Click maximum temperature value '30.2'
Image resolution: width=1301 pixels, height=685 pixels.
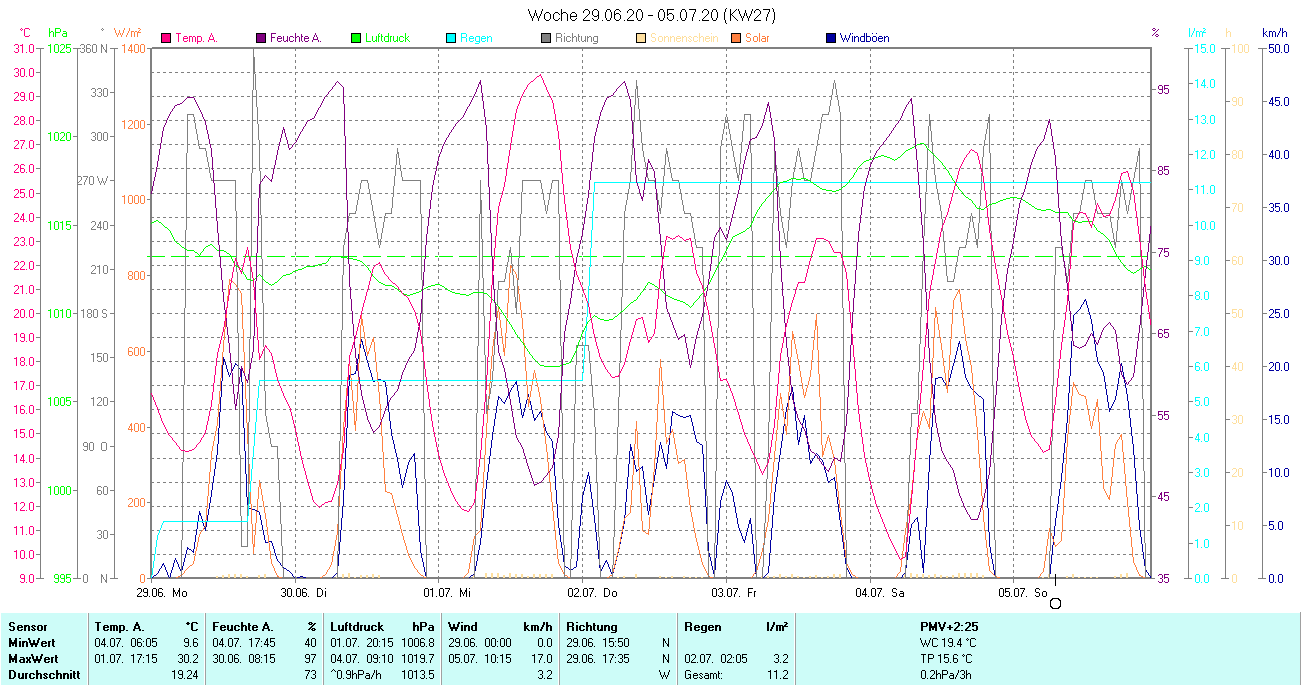[188, 658]
